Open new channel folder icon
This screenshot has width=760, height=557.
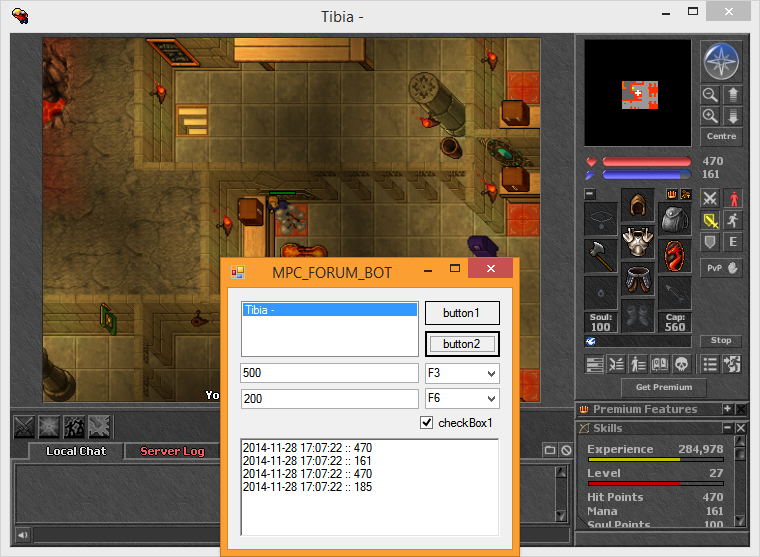[x=550, y=450]
